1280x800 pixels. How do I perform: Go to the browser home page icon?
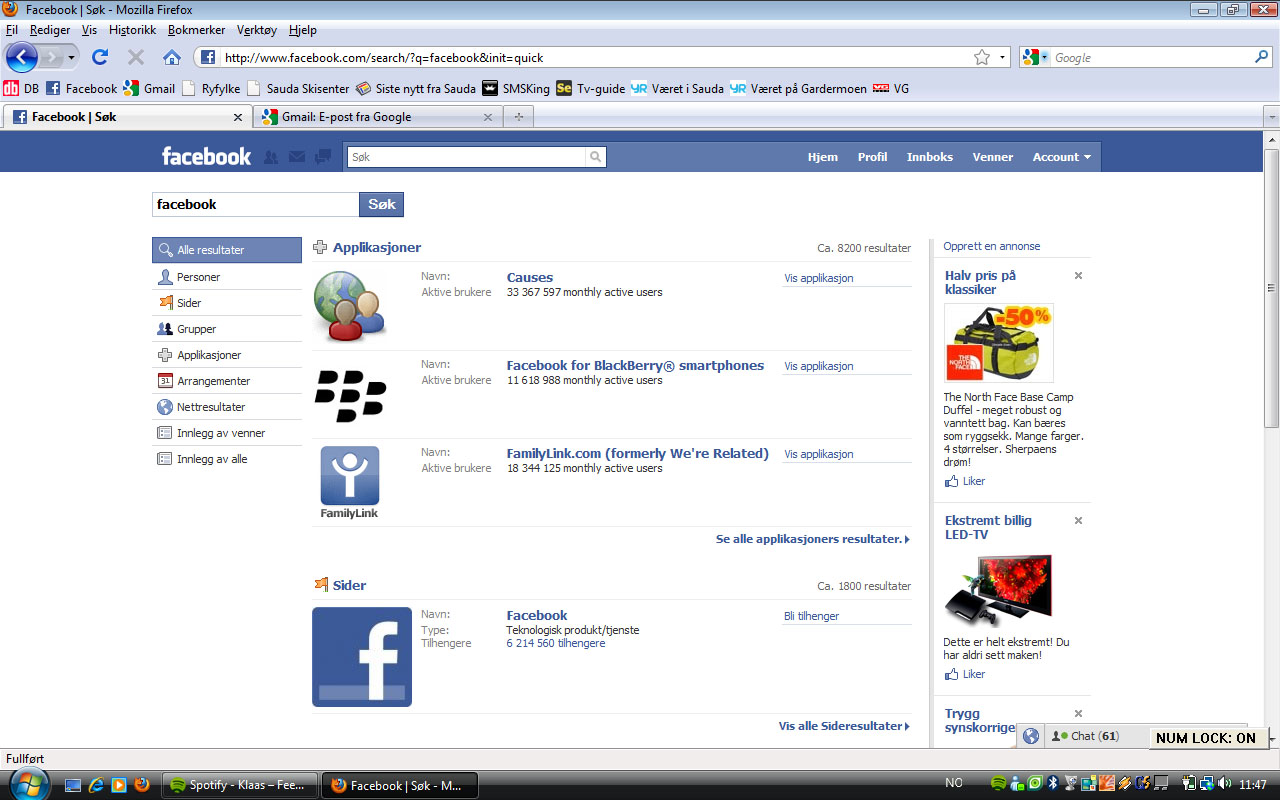pos(172,57)
